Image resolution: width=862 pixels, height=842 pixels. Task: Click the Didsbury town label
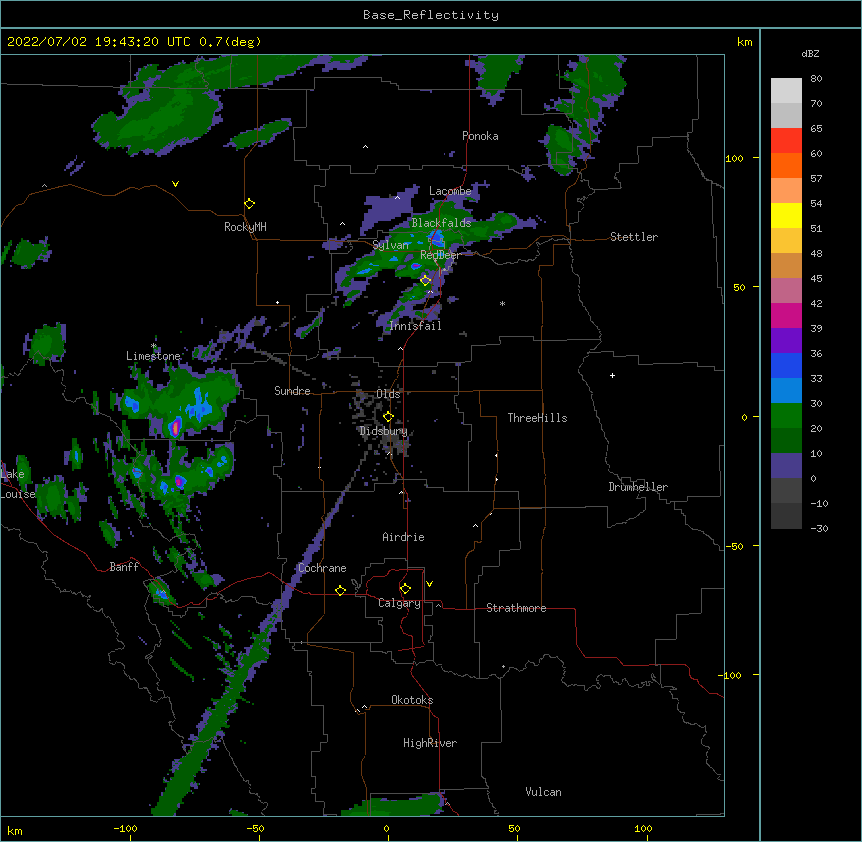click(x=384, y=431)
